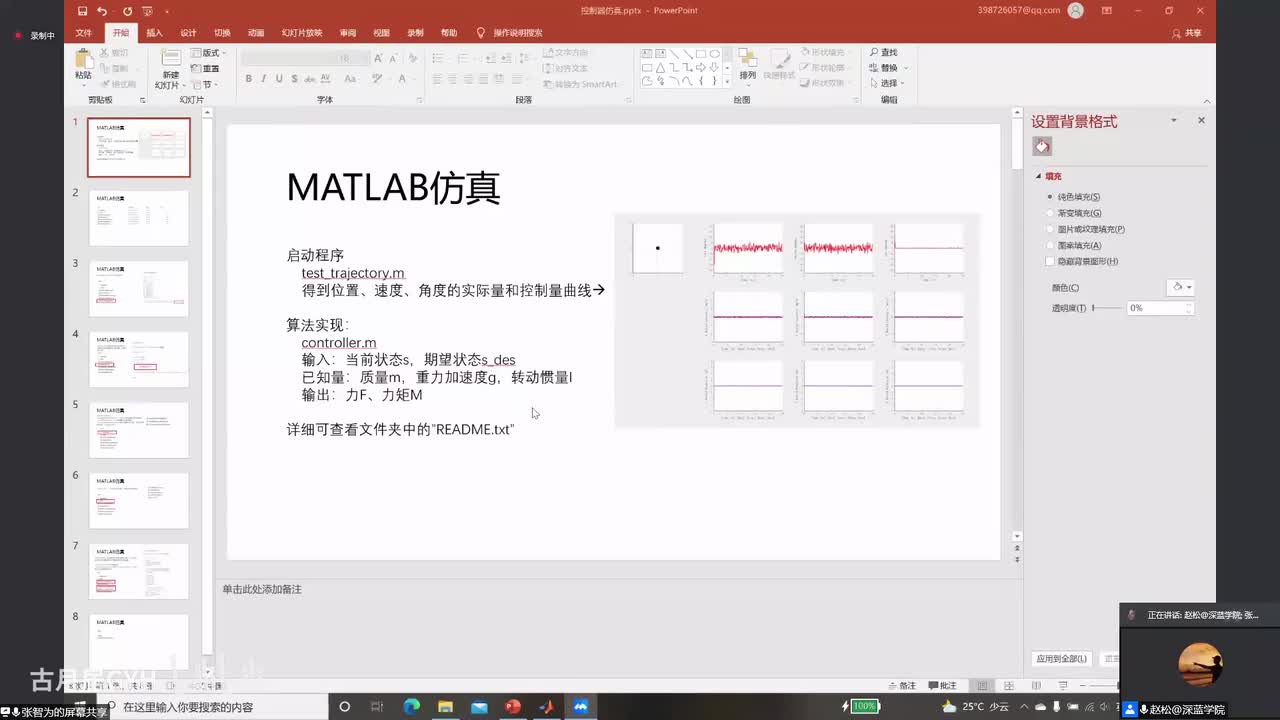The height and width of the screenshot is (720, 1280).
Task: Select Picture or texture fill (图片或纹理填充)
Action: point(1085,229)
